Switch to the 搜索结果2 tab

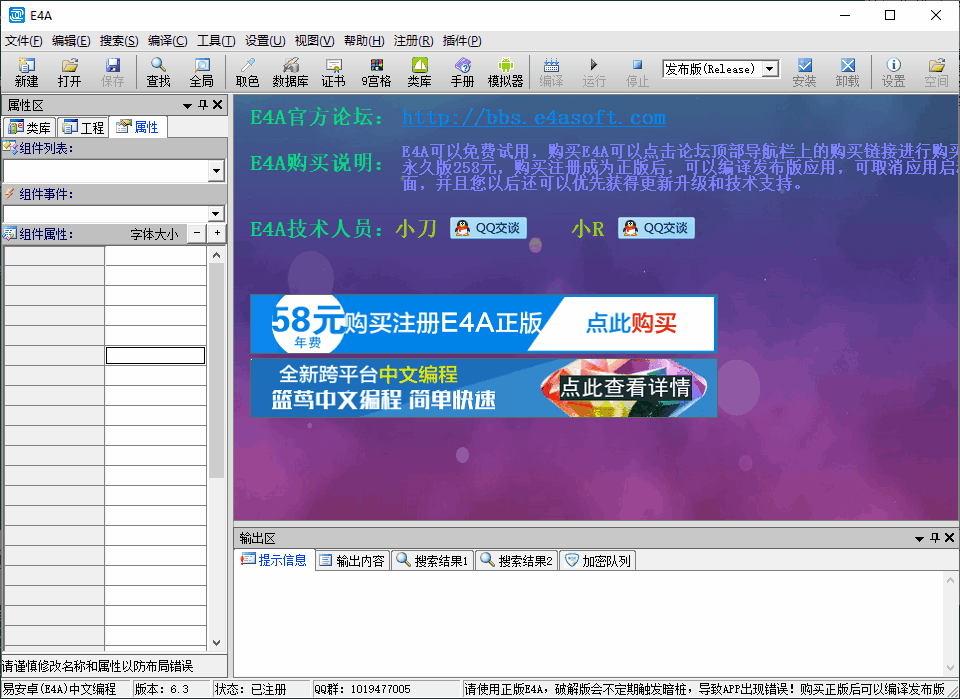pos(516,561)
